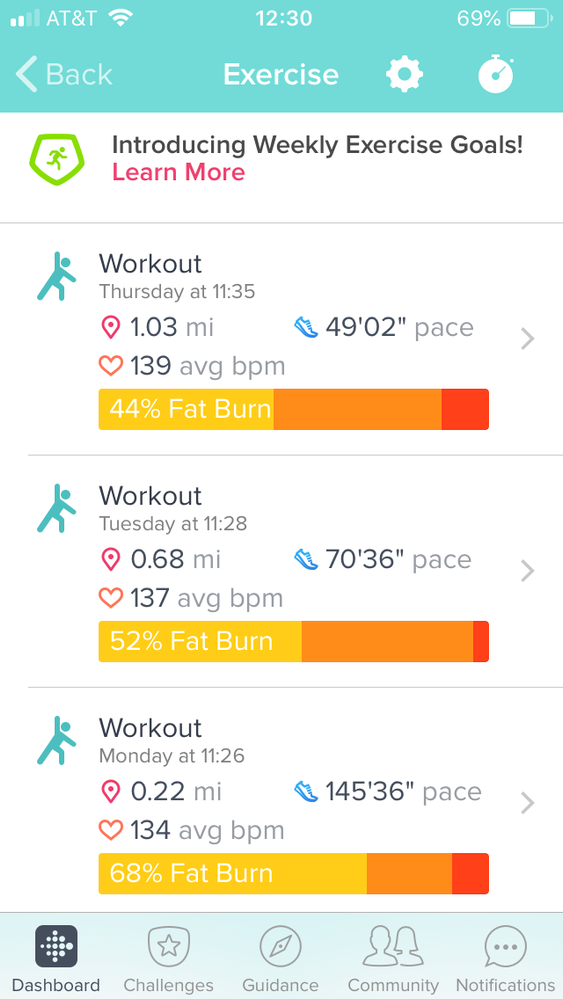Tap the stopwatch tracking icon
This screenshot has width=563, height=999.
click(496, 75)
